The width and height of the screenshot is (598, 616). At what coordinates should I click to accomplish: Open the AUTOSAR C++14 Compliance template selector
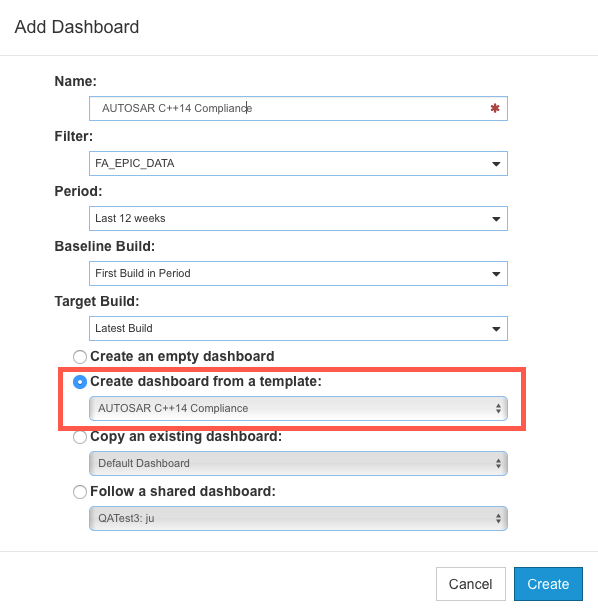[x=298, y=409]
